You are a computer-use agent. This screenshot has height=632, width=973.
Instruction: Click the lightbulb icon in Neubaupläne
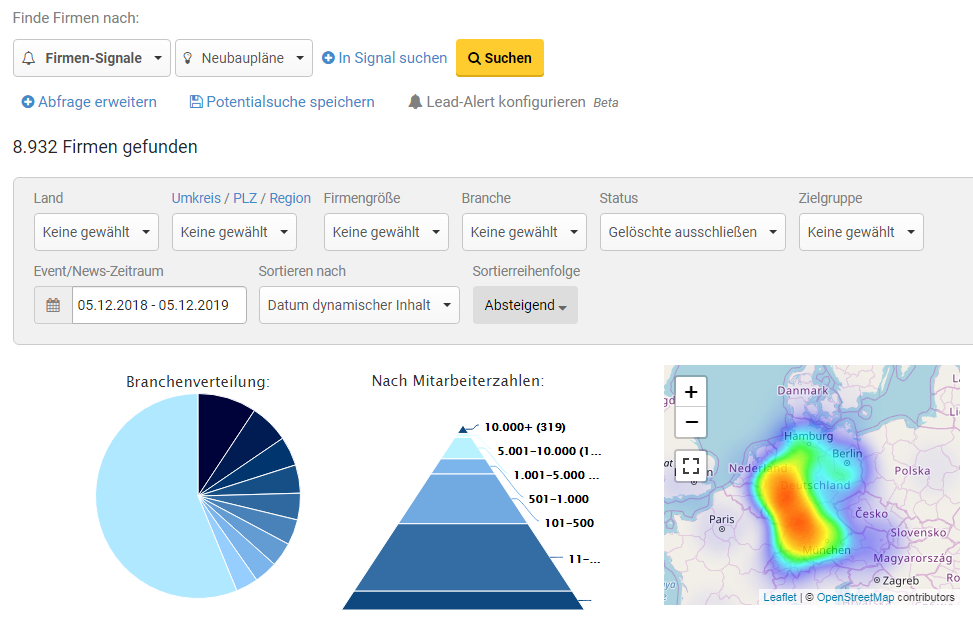coord(187,58)
